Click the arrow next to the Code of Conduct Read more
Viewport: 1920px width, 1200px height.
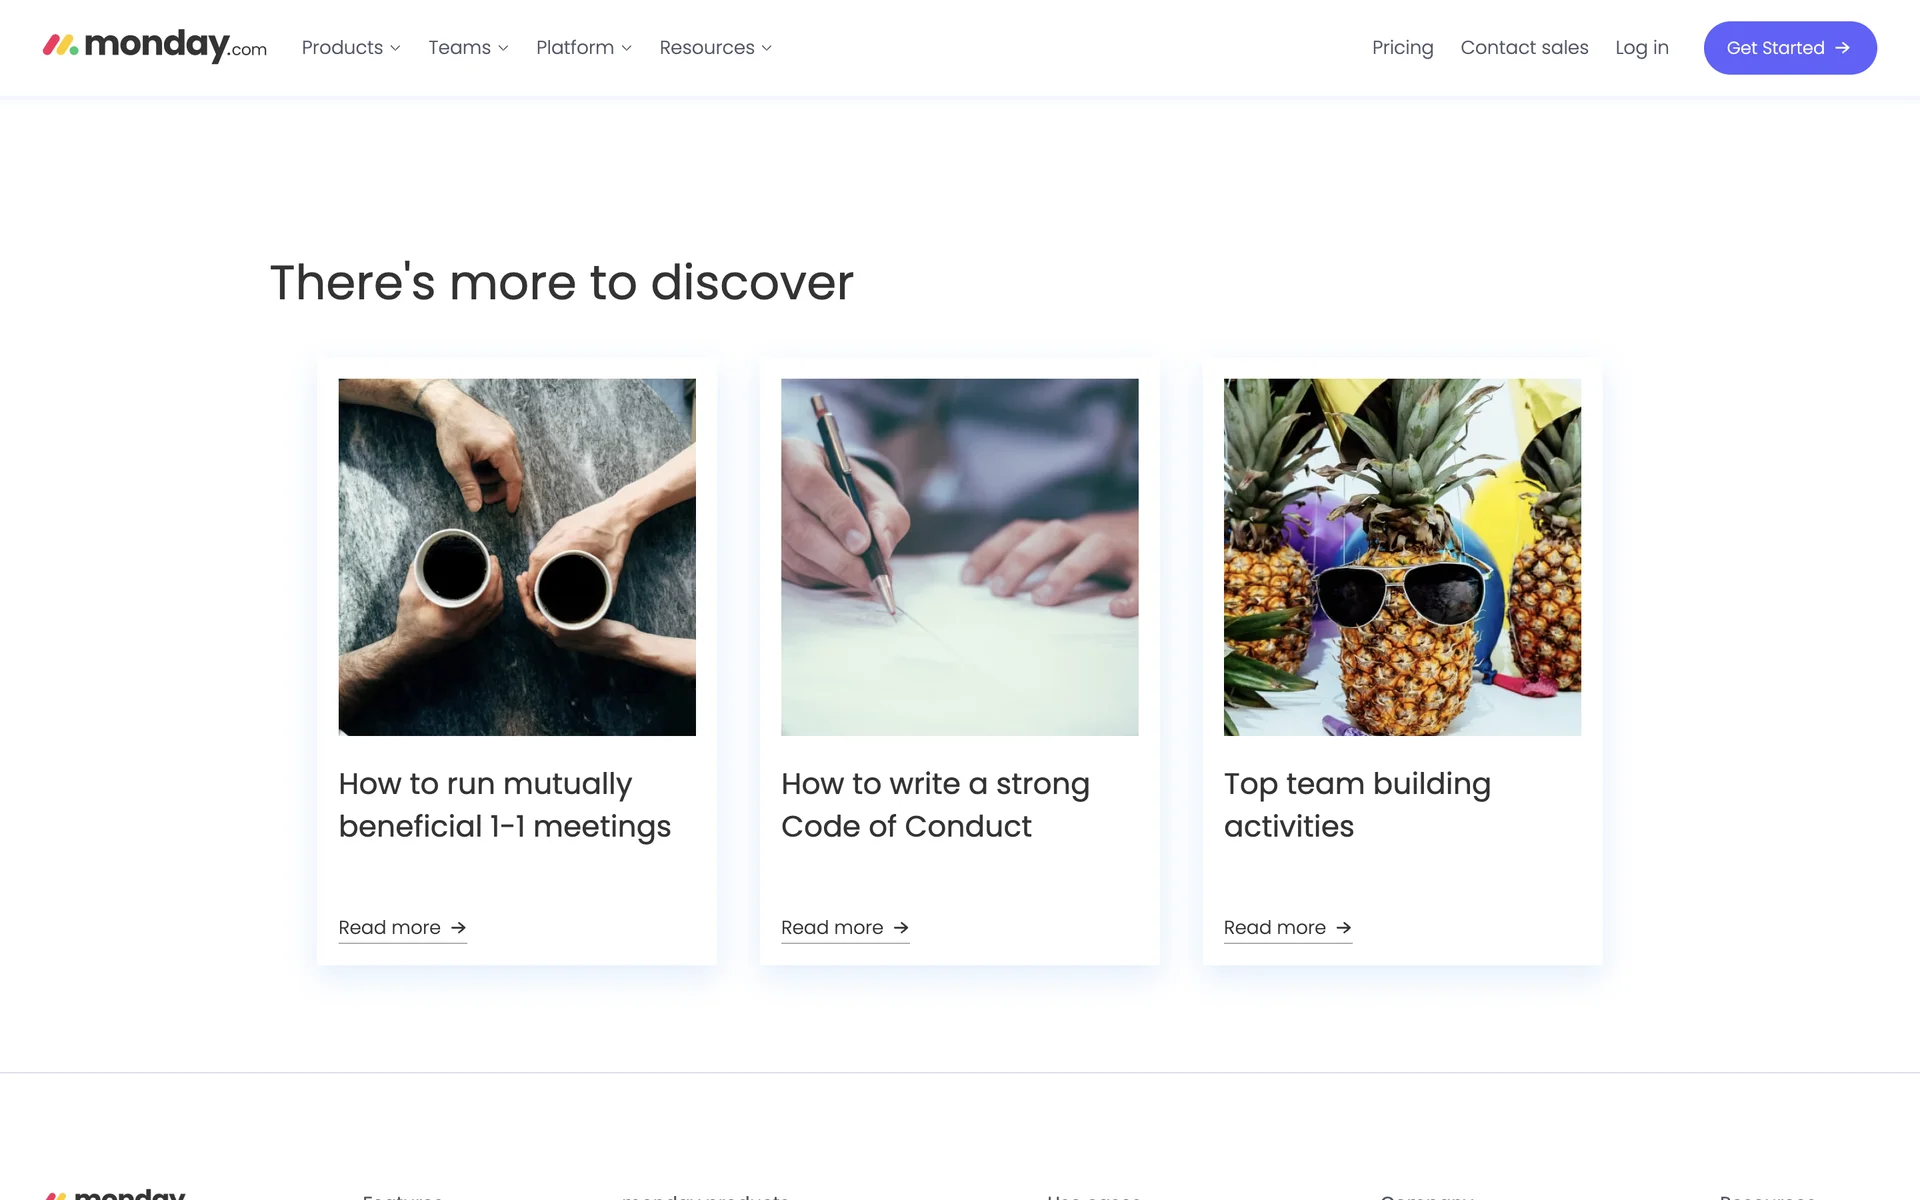(901, 928)
